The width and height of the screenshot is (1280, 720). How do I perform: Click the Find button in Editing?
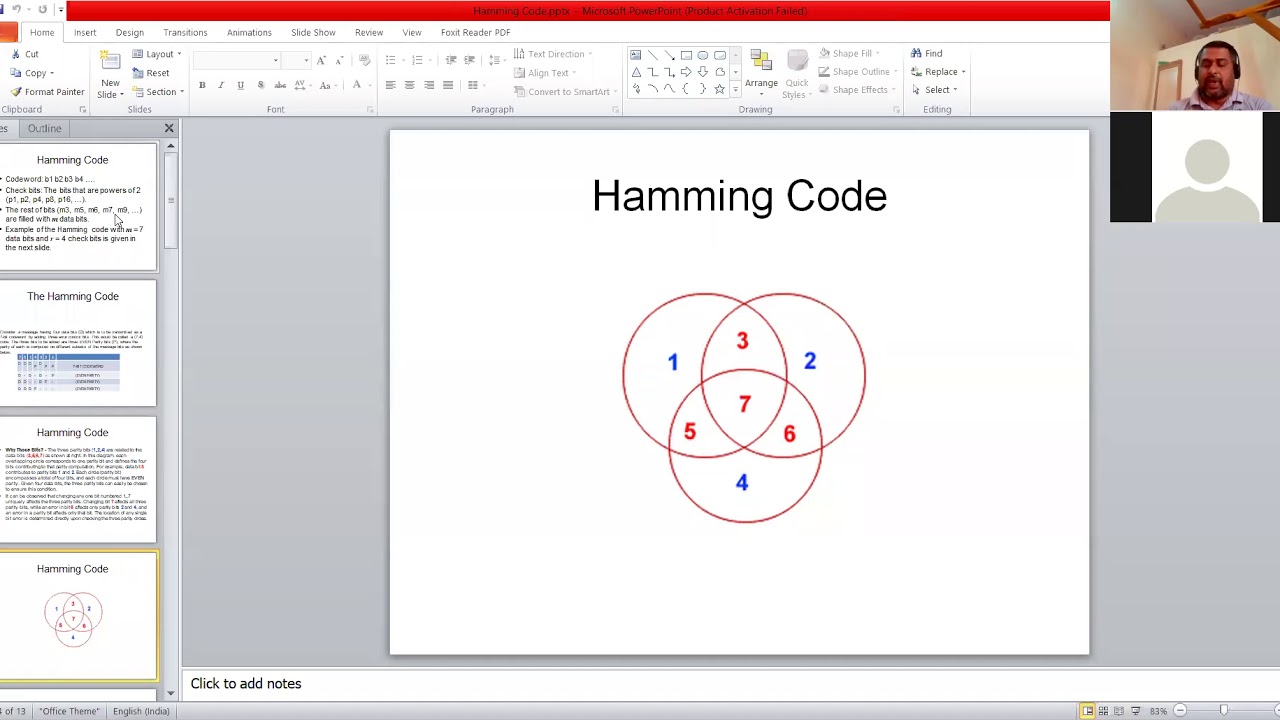tap(926, 54)
